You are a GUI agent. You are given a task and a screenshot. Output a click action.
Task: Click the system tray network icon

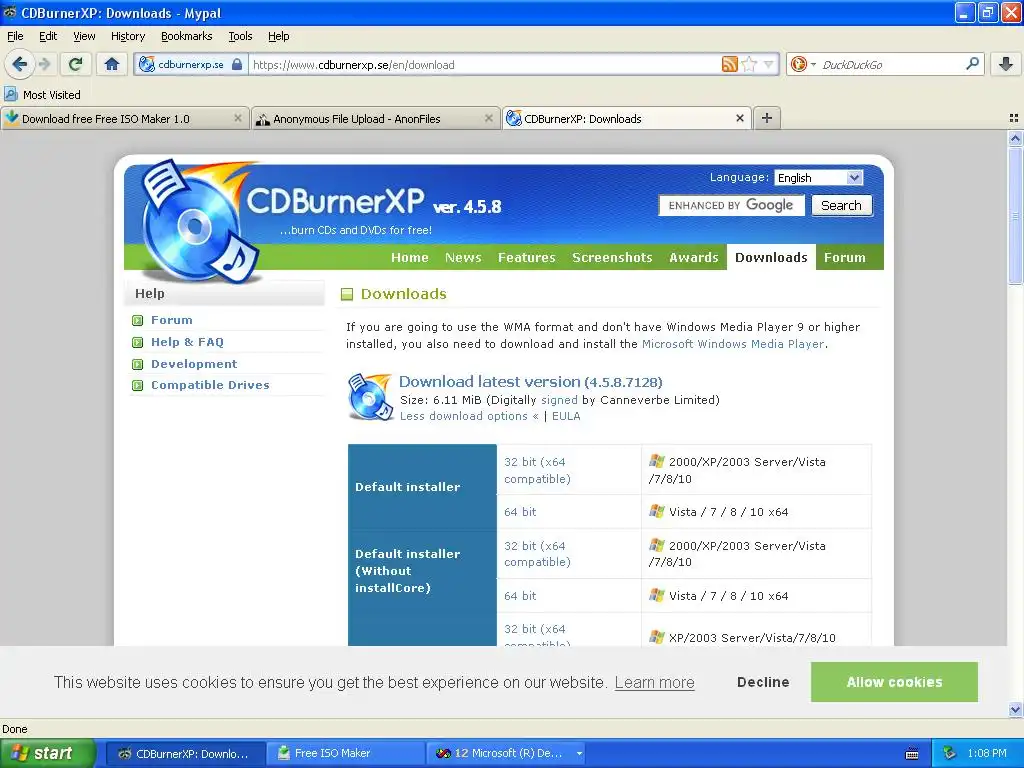coord(950,753)
